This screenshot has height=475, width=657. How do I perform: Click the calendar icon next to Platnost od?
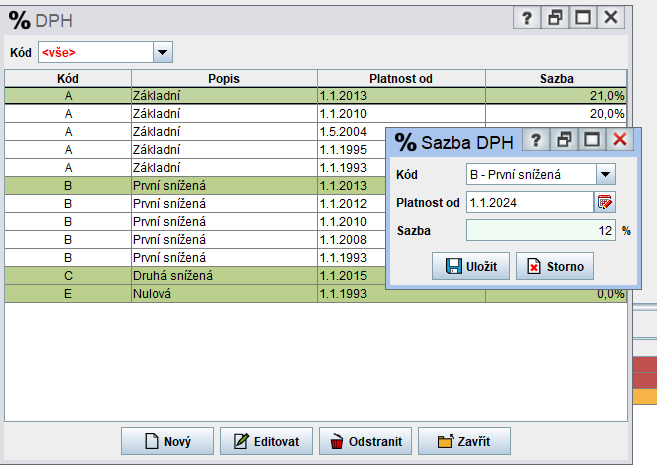click(605, 203)
